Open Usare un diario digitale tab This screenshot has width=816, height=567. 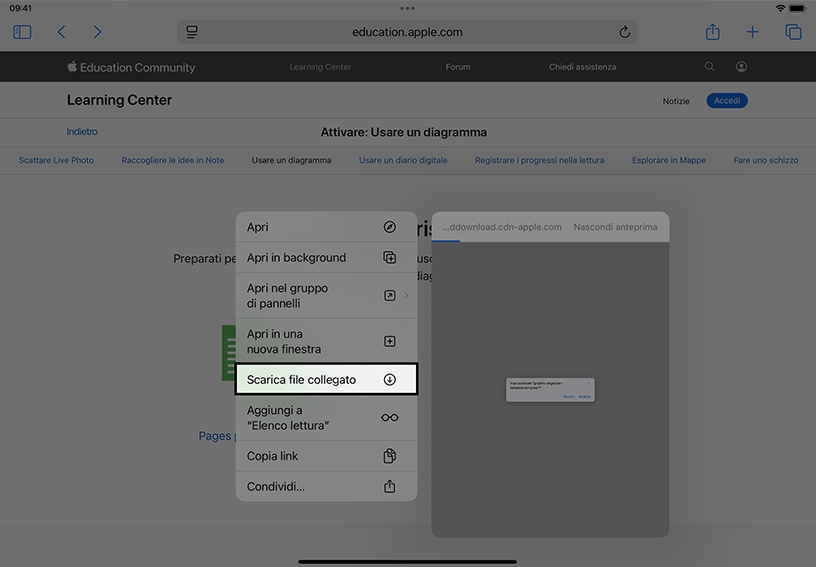click(403, 160)
